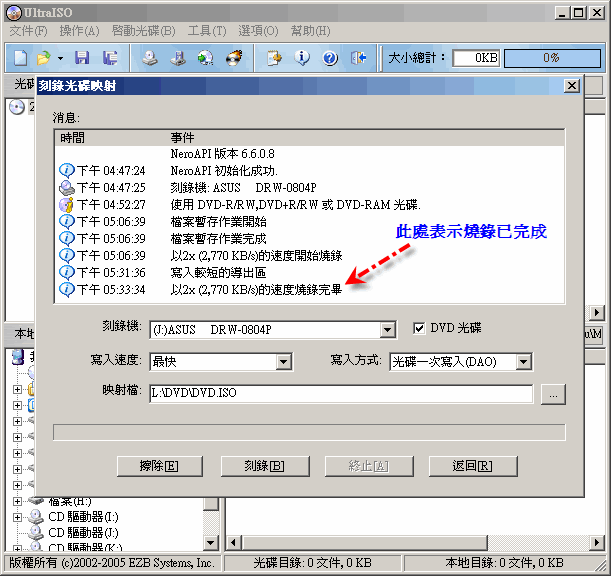611x576 pixels.
Task: Open the 寫入速度 speed dropdown
Action: click(284, 361)
